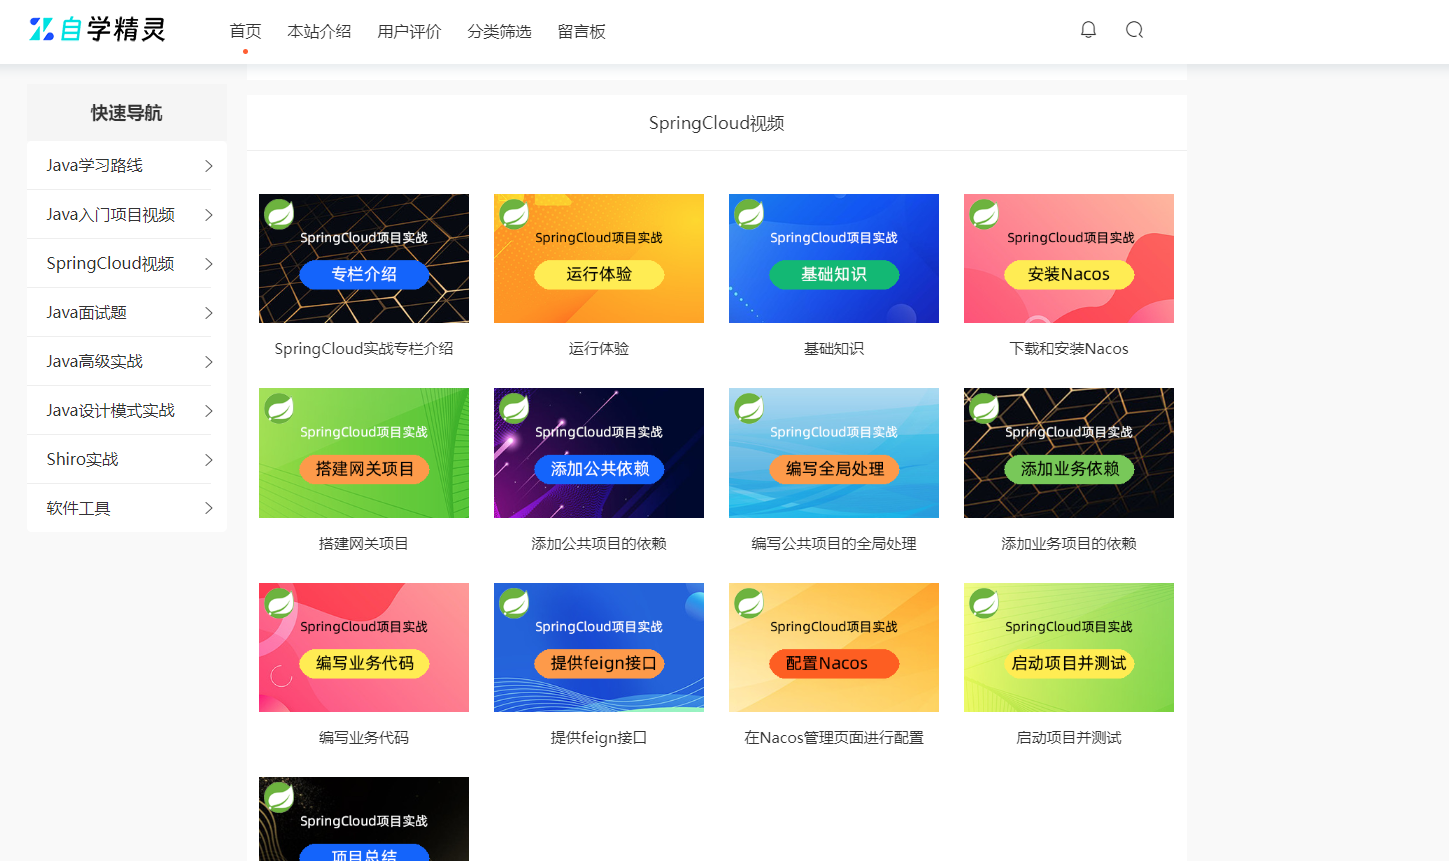The width and height of the screenshot is (1449, 861).
Task: Click the 运行体验 caption text
Action: click(599, 349)
